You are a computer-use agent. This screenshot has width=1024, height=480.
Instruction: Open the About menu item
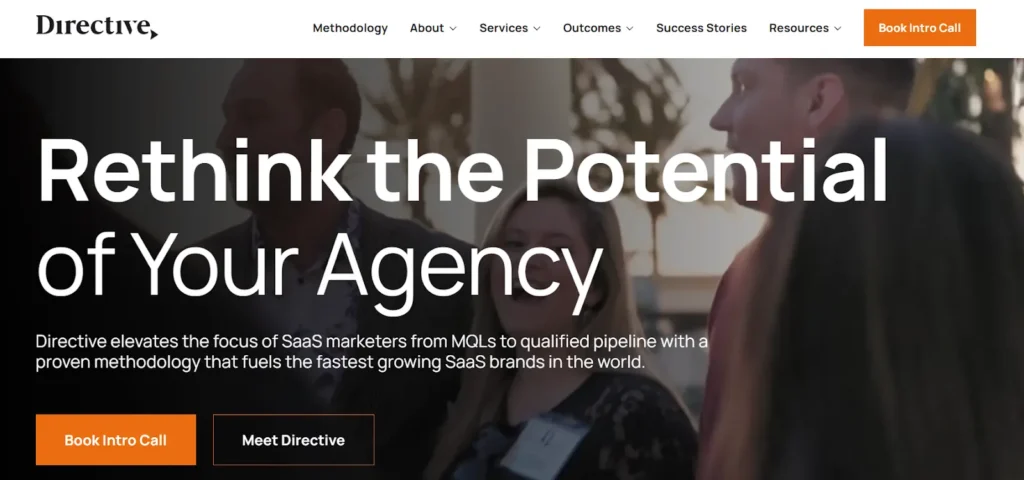pyautogui.click(x=427, y=28)
